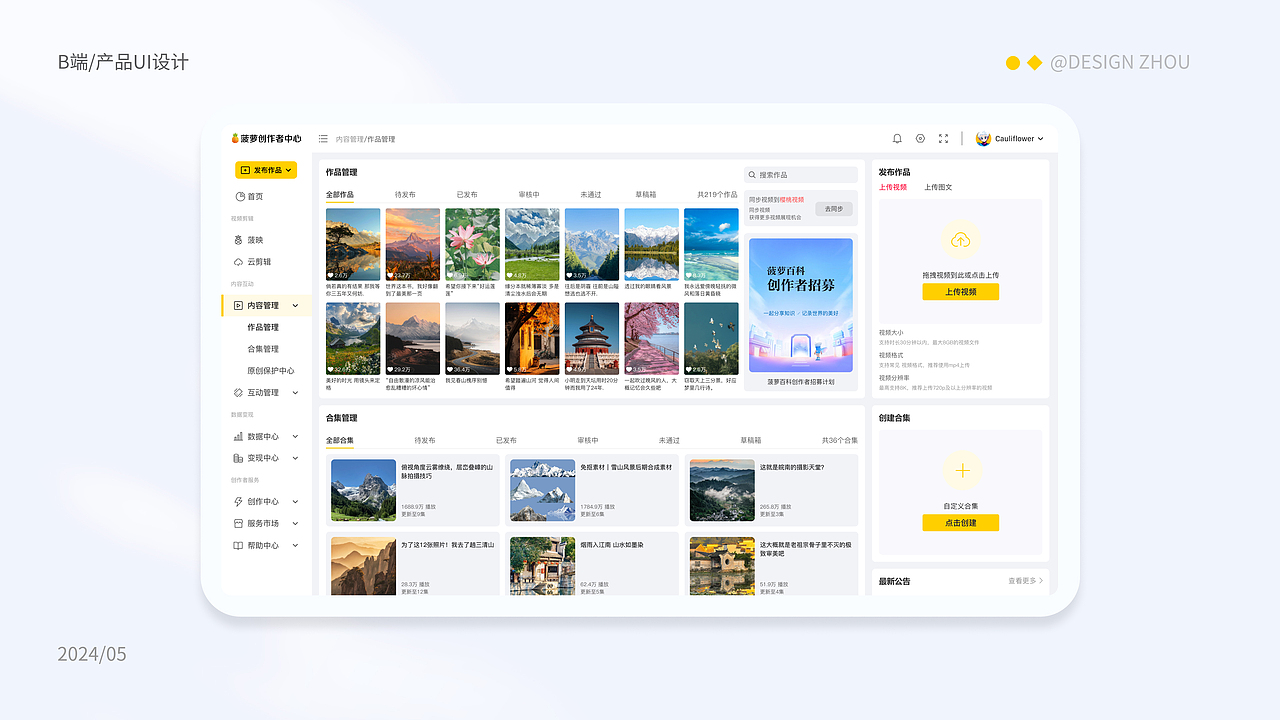Click the 变现中心 sidebar icon

tap(238, 458)
